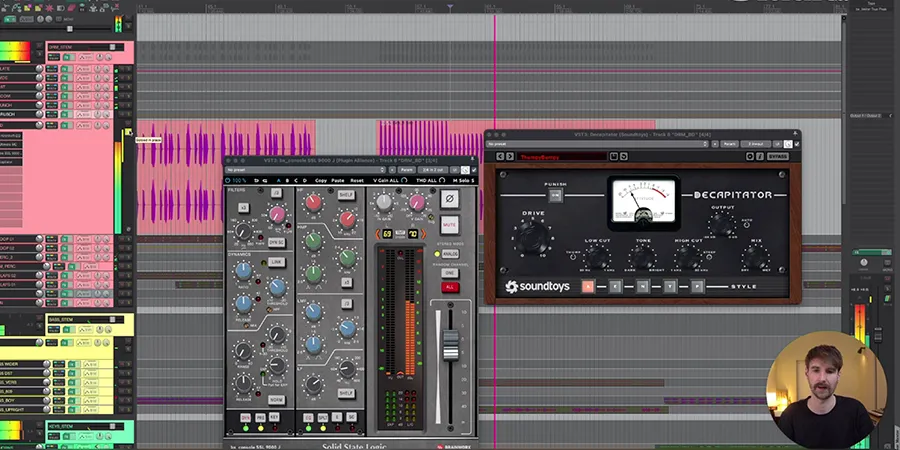Select bank D in SSL toolbar
The image size is (900, 450).
tap(304, 180)
